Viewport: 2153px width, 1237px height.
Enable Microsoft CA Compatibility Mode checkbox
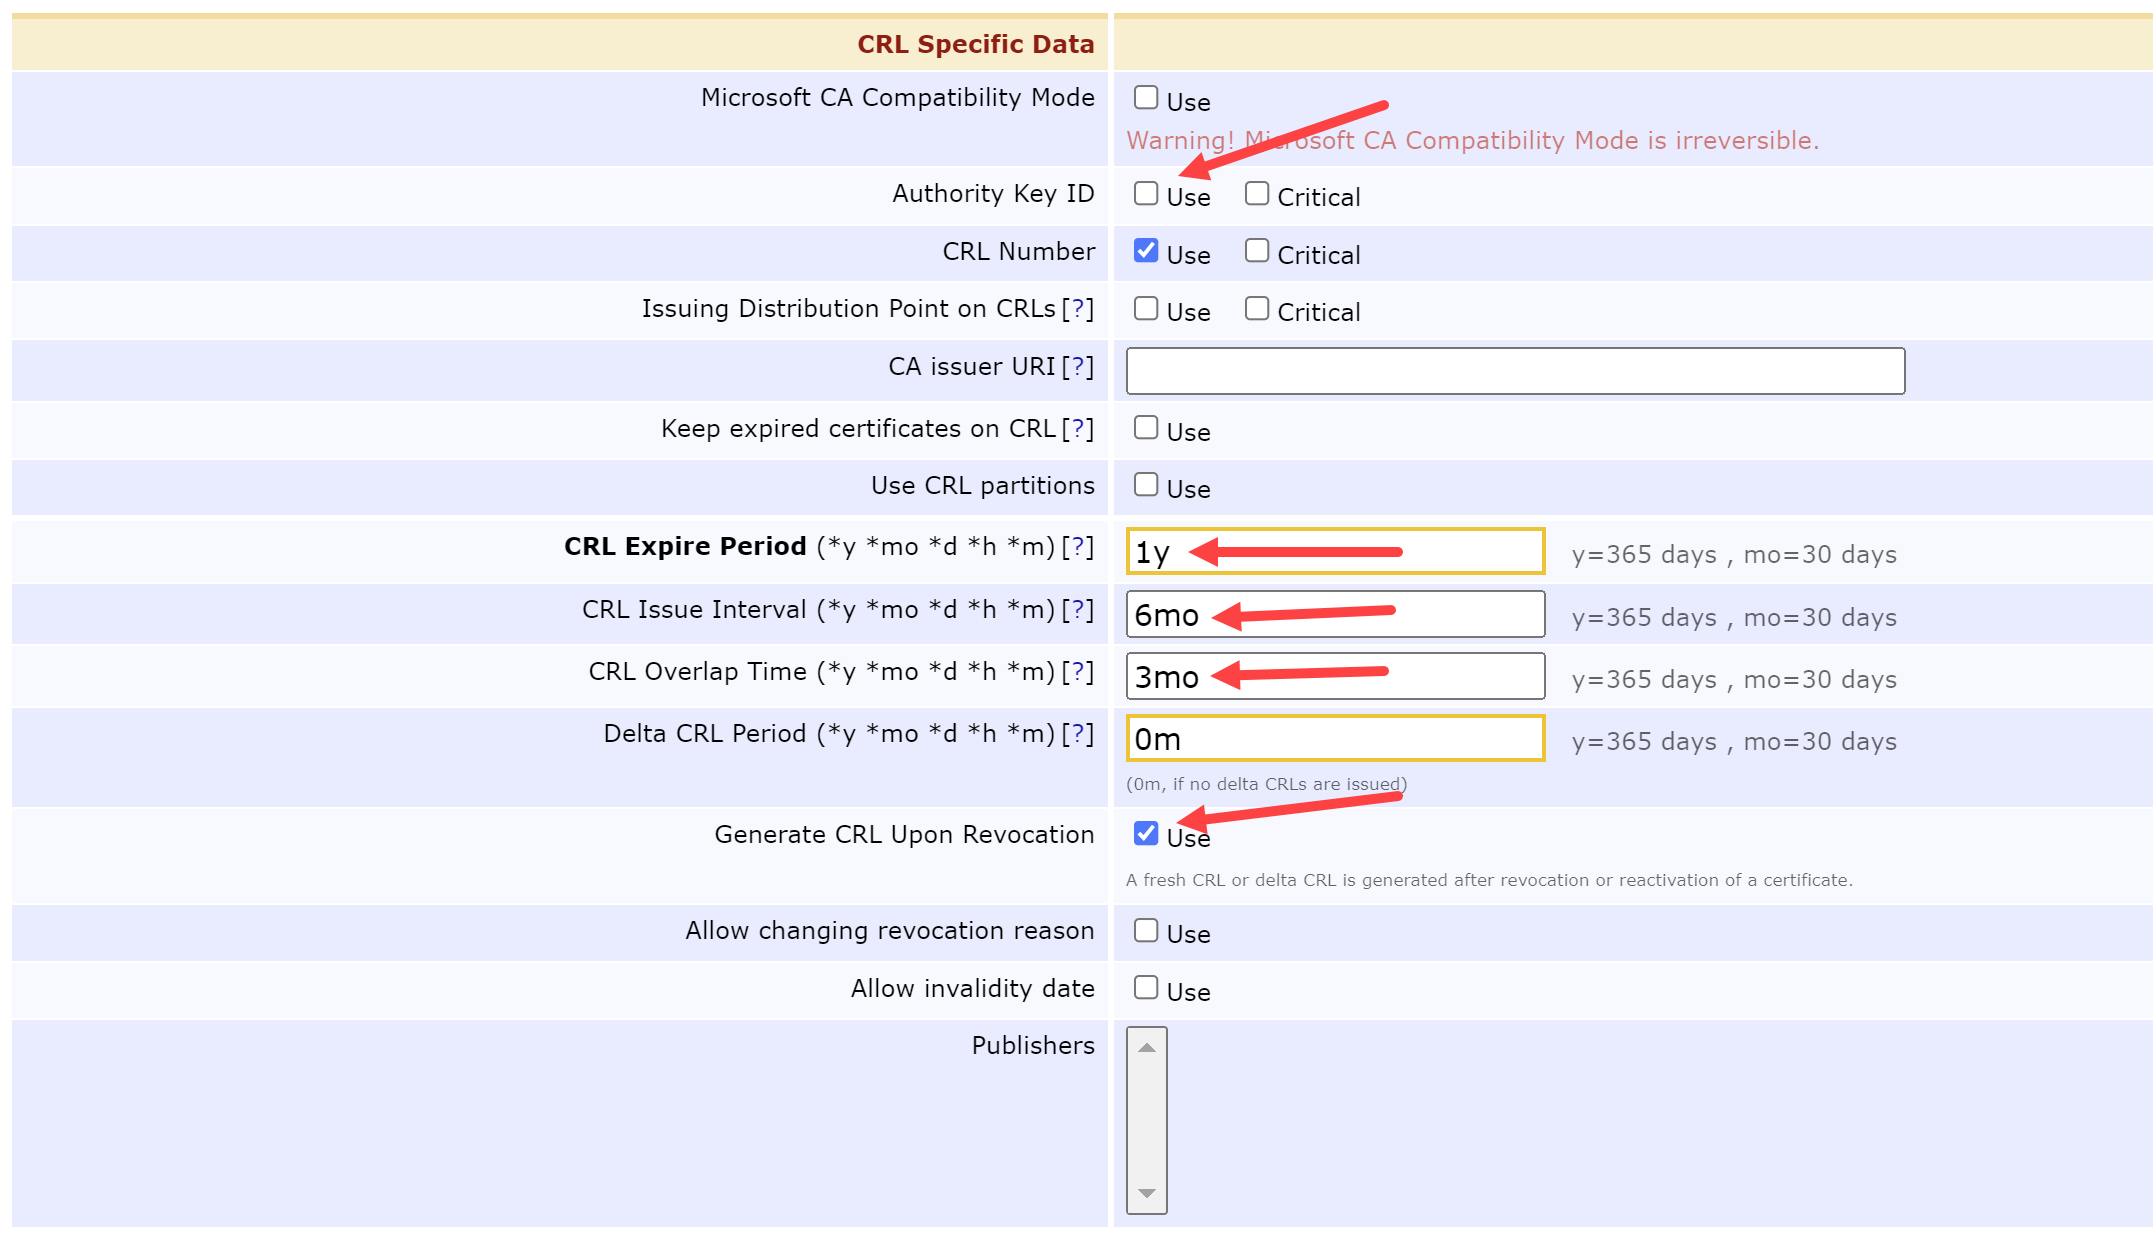[x=1146, y=98]
